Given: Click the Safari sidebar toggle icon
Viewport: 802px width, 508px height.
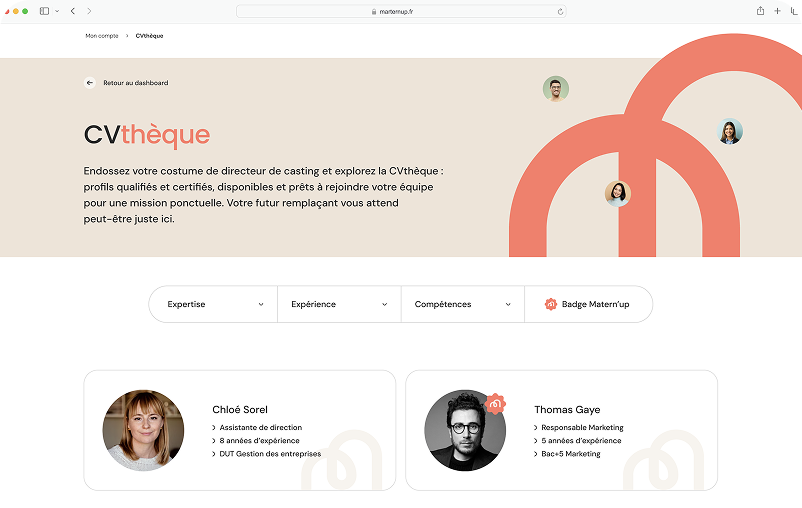Looking at the screenshot, I should coord(44,11).
